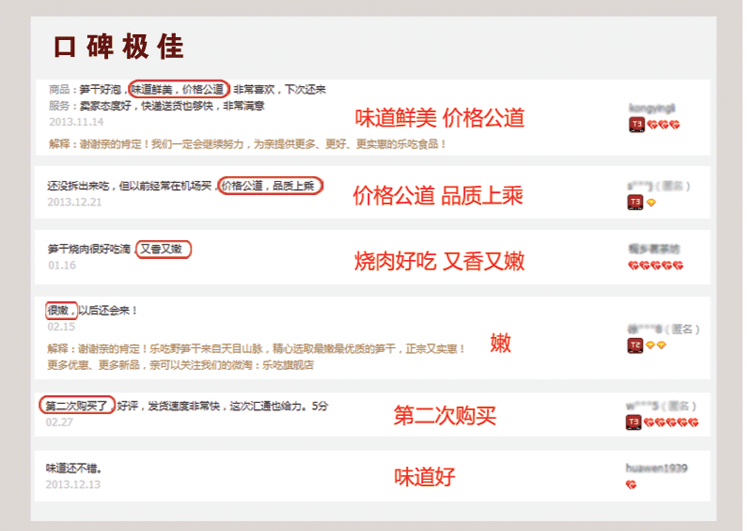Click the circled 又香又嫩 phrase
Viewport: 750px width, 531px height.
tap(164, 249)
